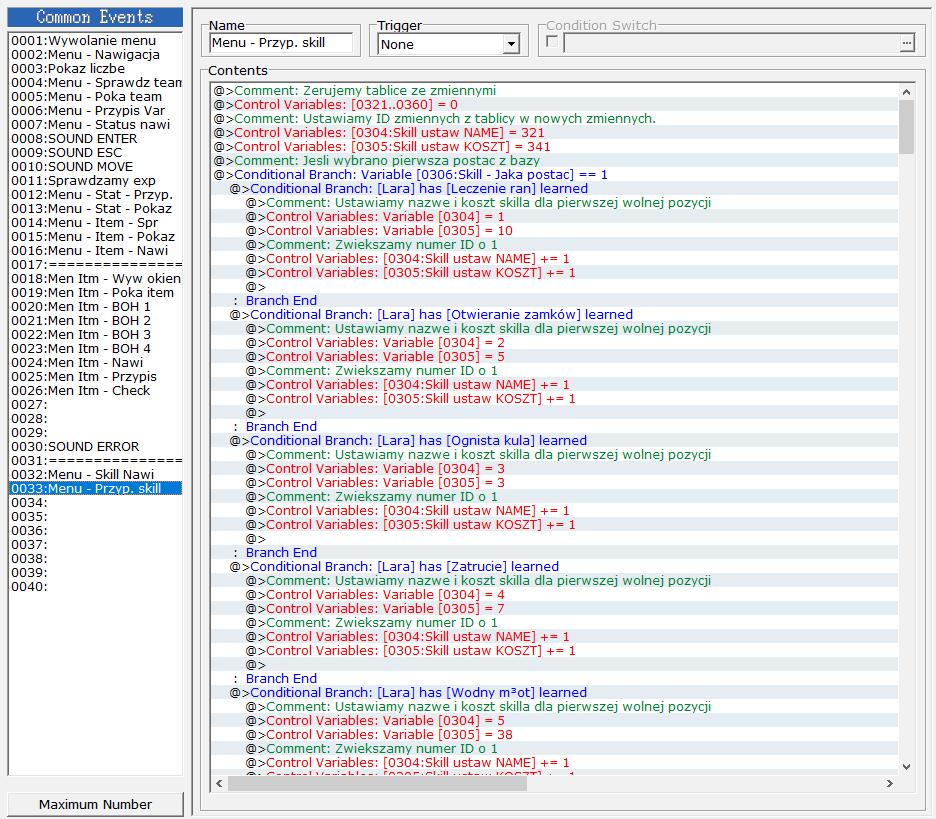Click the horizontal scrollbar thumb in Contents
Screen dimensions: 936x819
coord(377,783)
